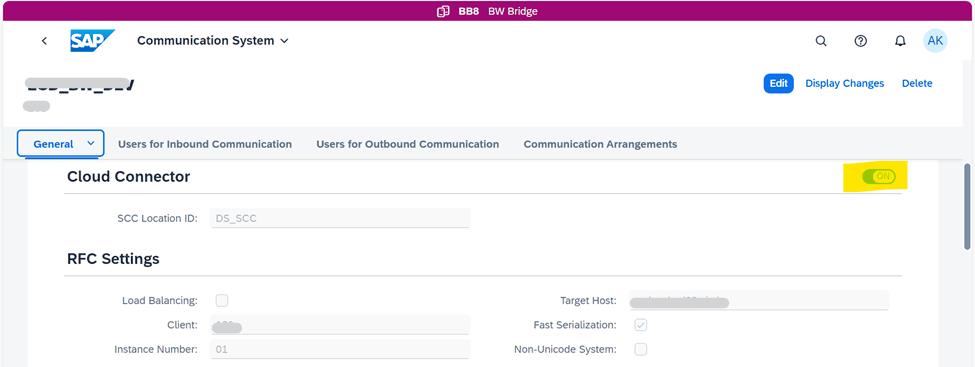Uncheck the Fast Serialization checkbox
Viewport: 975px width, 367px height.
640,325
